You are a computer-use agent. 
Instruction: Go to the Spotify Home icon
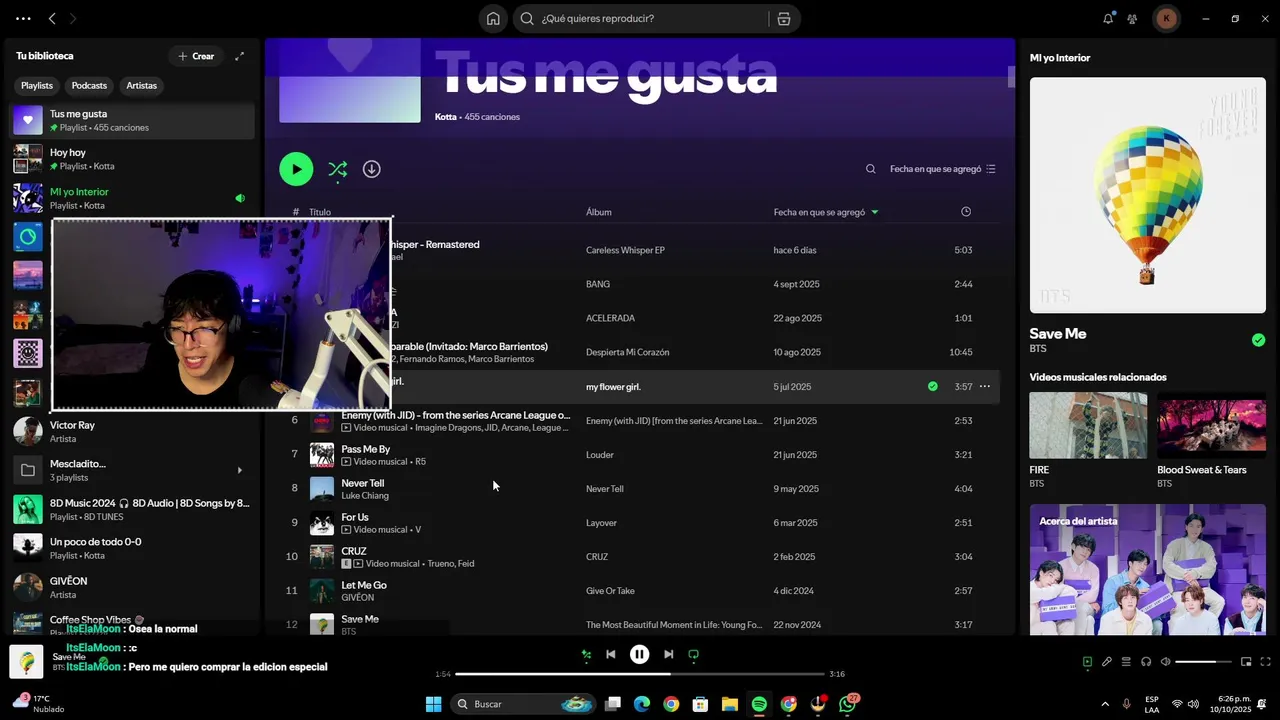[x=493, y=18]
